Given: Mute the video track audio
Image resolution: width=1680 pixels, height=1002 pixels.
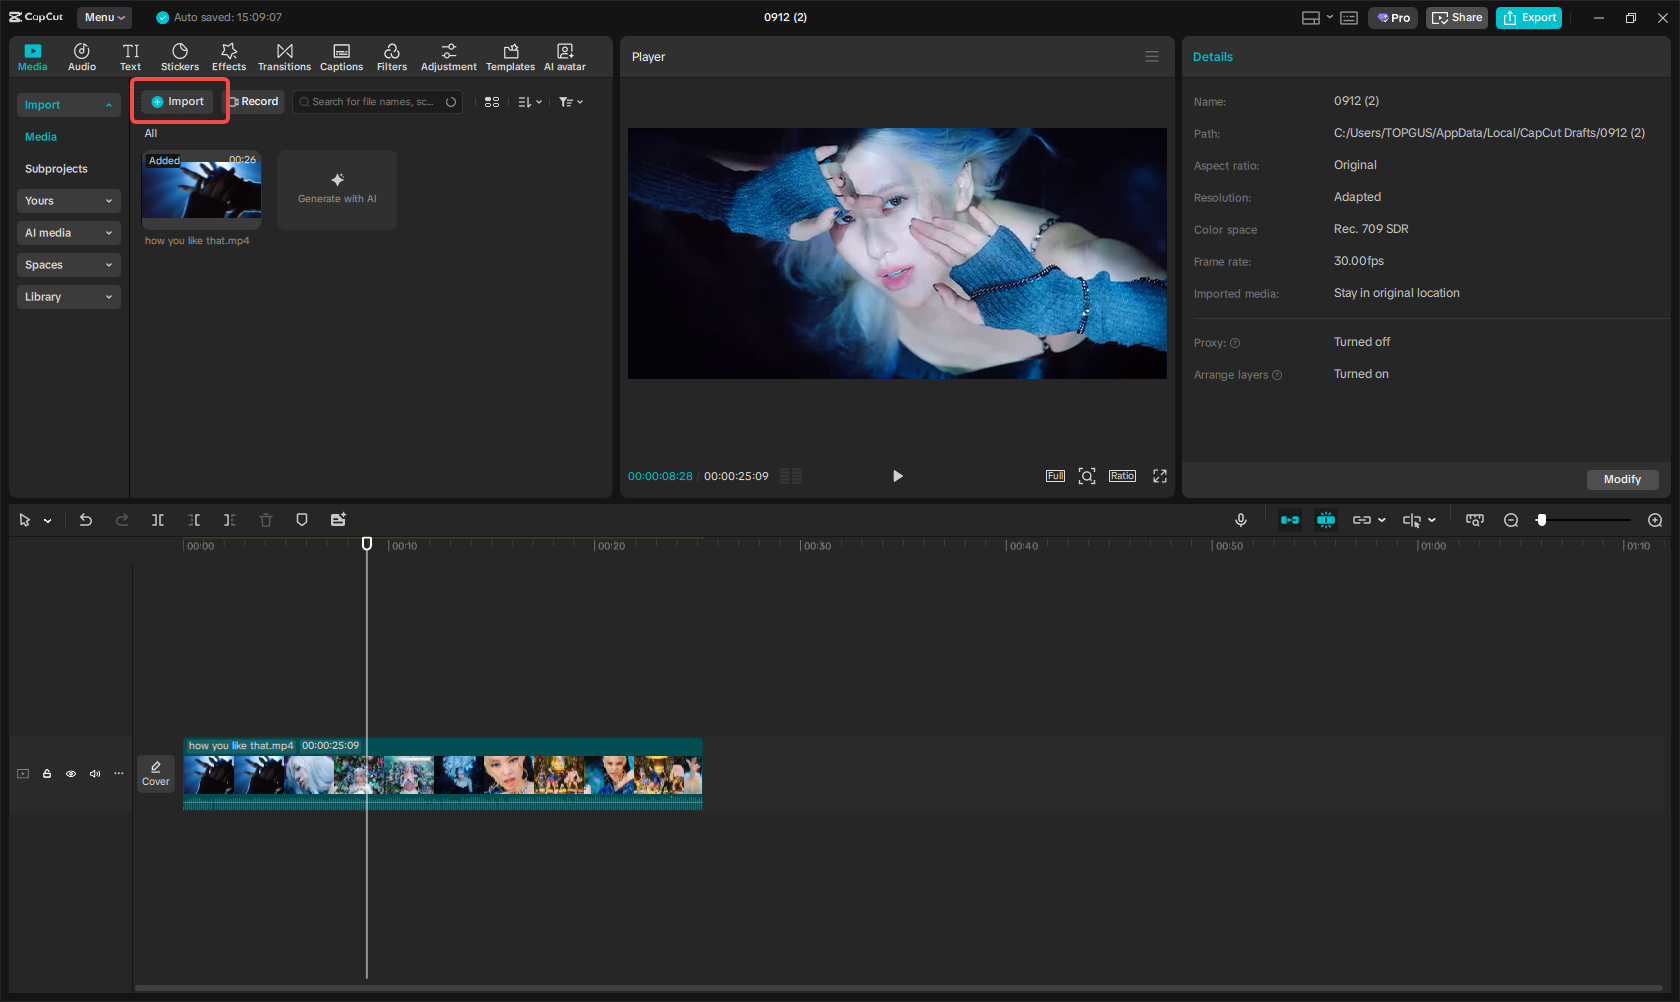Looking at the screenshot, I should tap(94, 773).
